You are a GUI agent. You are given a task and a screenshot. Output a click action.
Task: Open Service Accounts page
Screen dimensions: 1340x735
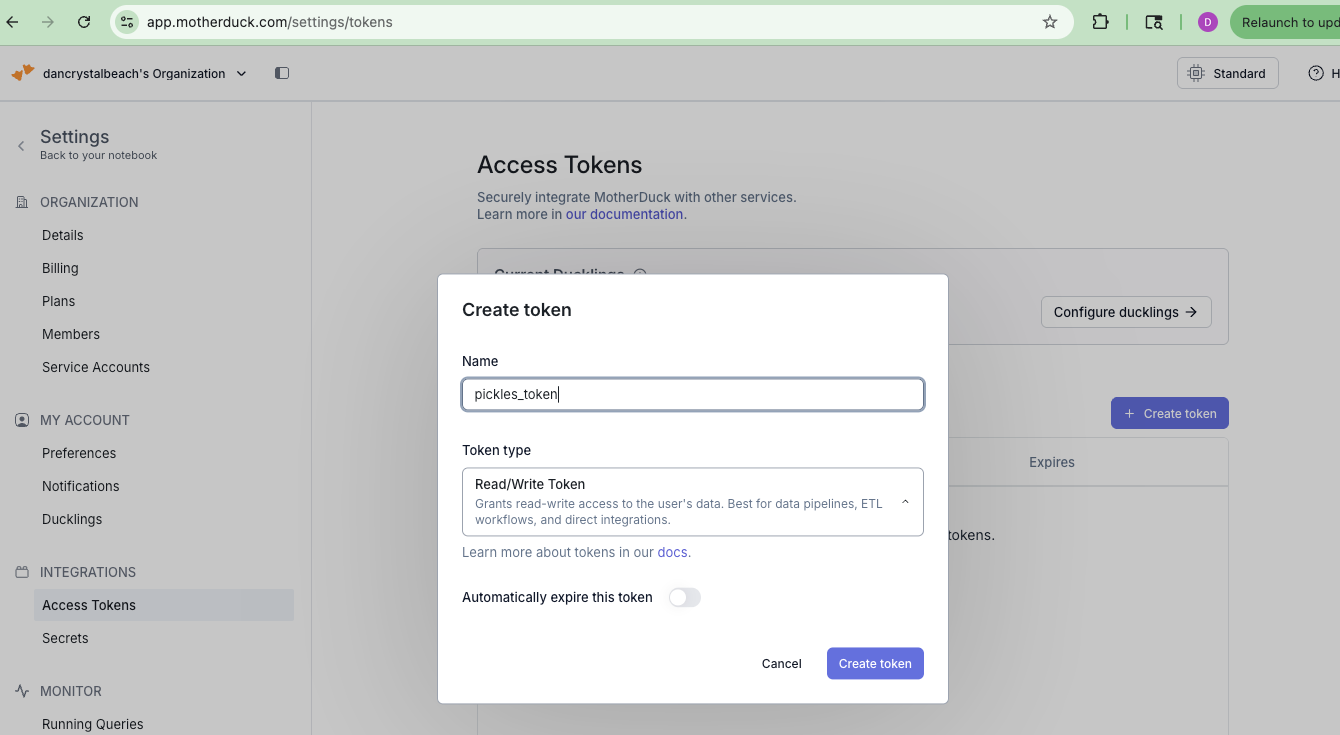click(x=96, y=367)
